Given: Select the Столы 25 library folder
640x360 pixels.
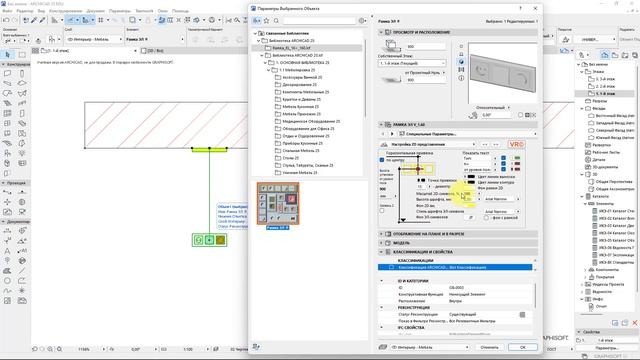Looking at the screenshot, I should tap(291, 158).
